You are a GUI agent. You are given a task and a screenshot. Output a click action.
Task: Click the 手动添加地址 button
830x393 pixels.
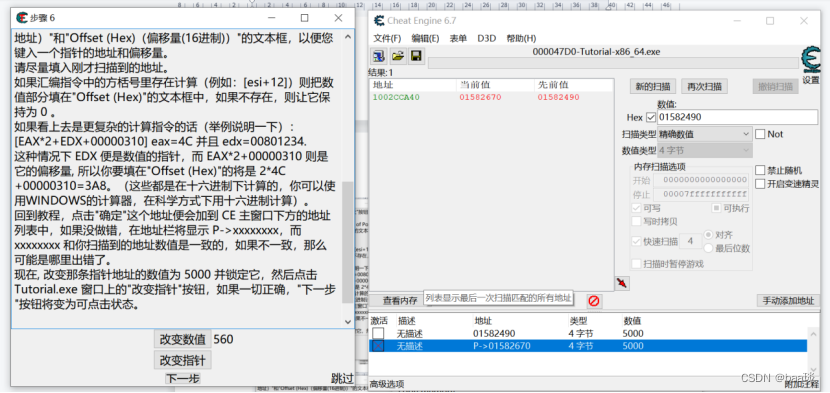coord(788,300)
